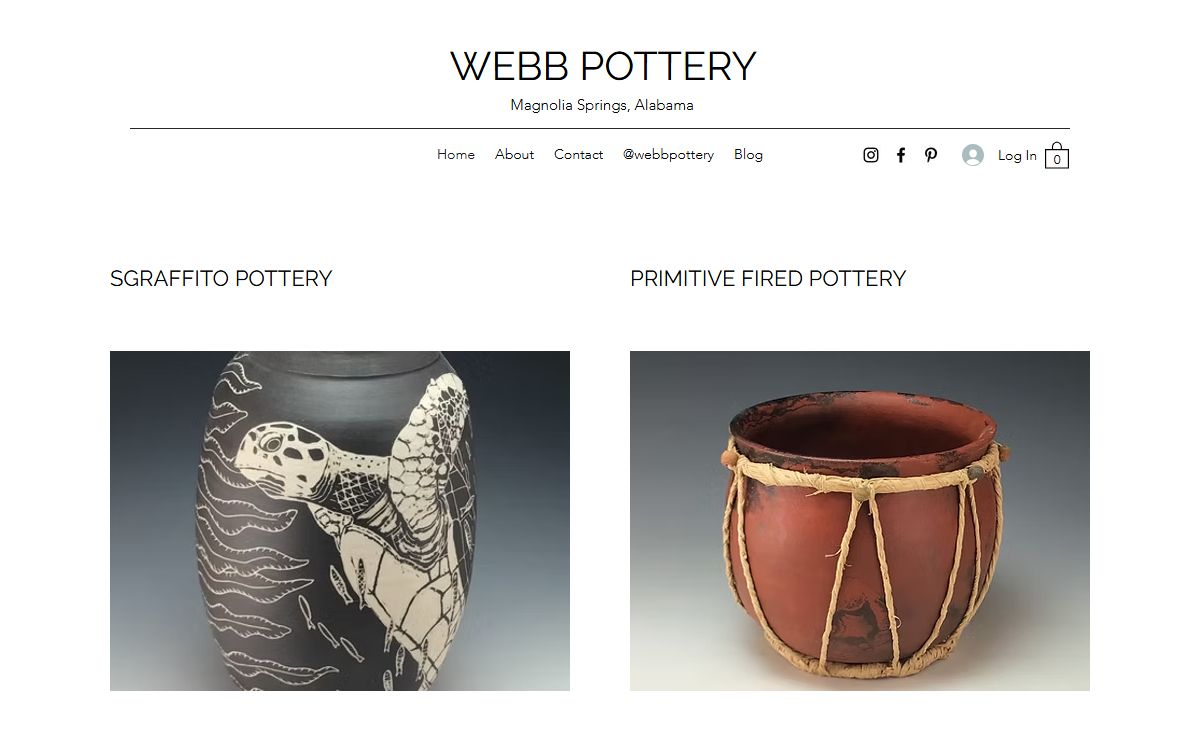Open the About page
The width and height of the screenshot is (1200, 740).
[x=514, y=155]
